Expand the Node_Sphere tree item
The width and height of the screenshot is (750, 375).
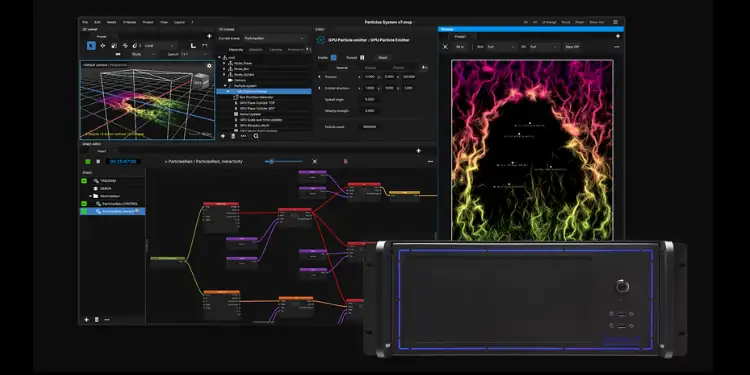(x=223, y=75)
